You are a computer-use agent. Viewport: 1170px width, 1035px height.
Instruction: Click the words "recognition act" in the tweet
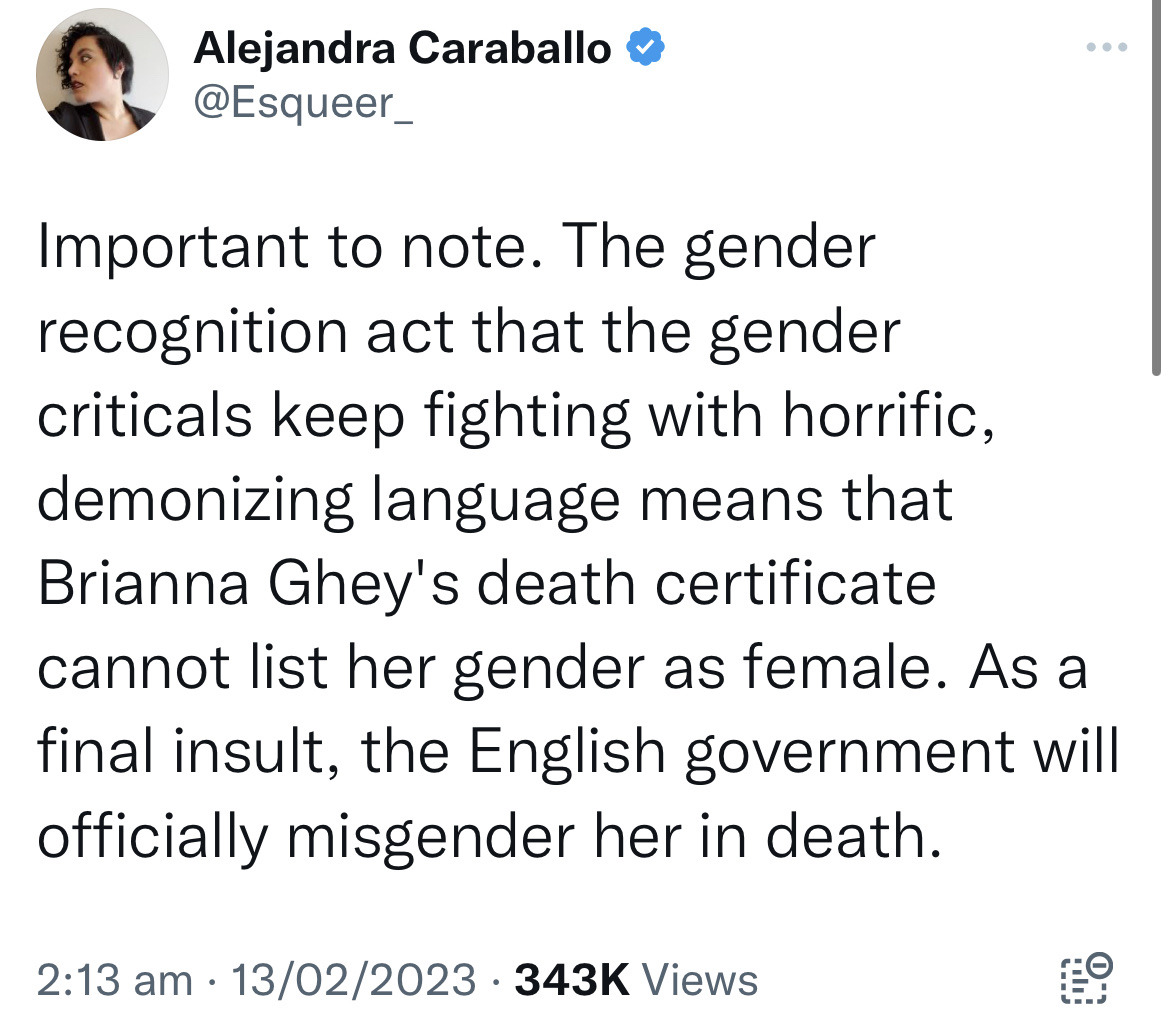245,333
